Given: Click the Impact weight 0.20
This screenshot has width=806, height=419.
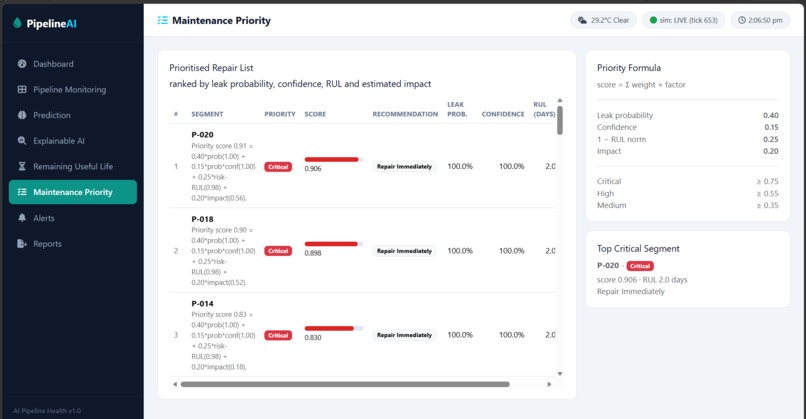Looking at the screenshot, I should [771, 151].
